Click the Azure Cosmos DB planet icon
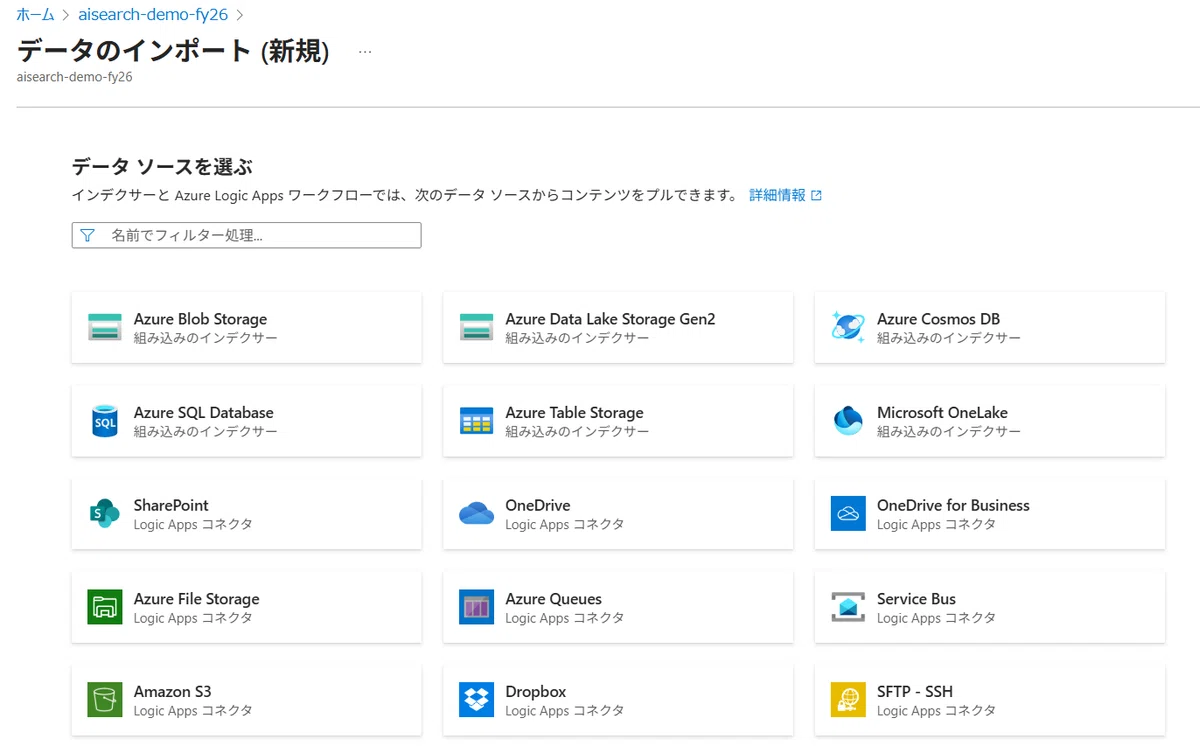This screenshot has width=1200, height=753. [848, 327]
